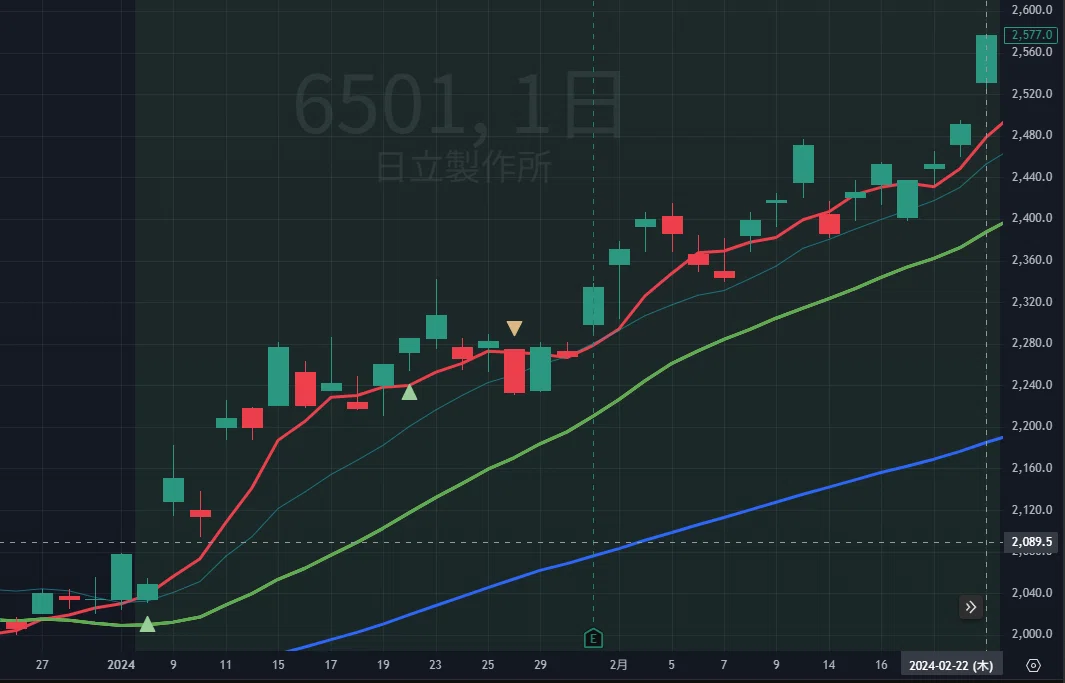Click the 2,160.0 price axis label
The height and width of the screenshot is (683, 1065).
point(1032,468)
